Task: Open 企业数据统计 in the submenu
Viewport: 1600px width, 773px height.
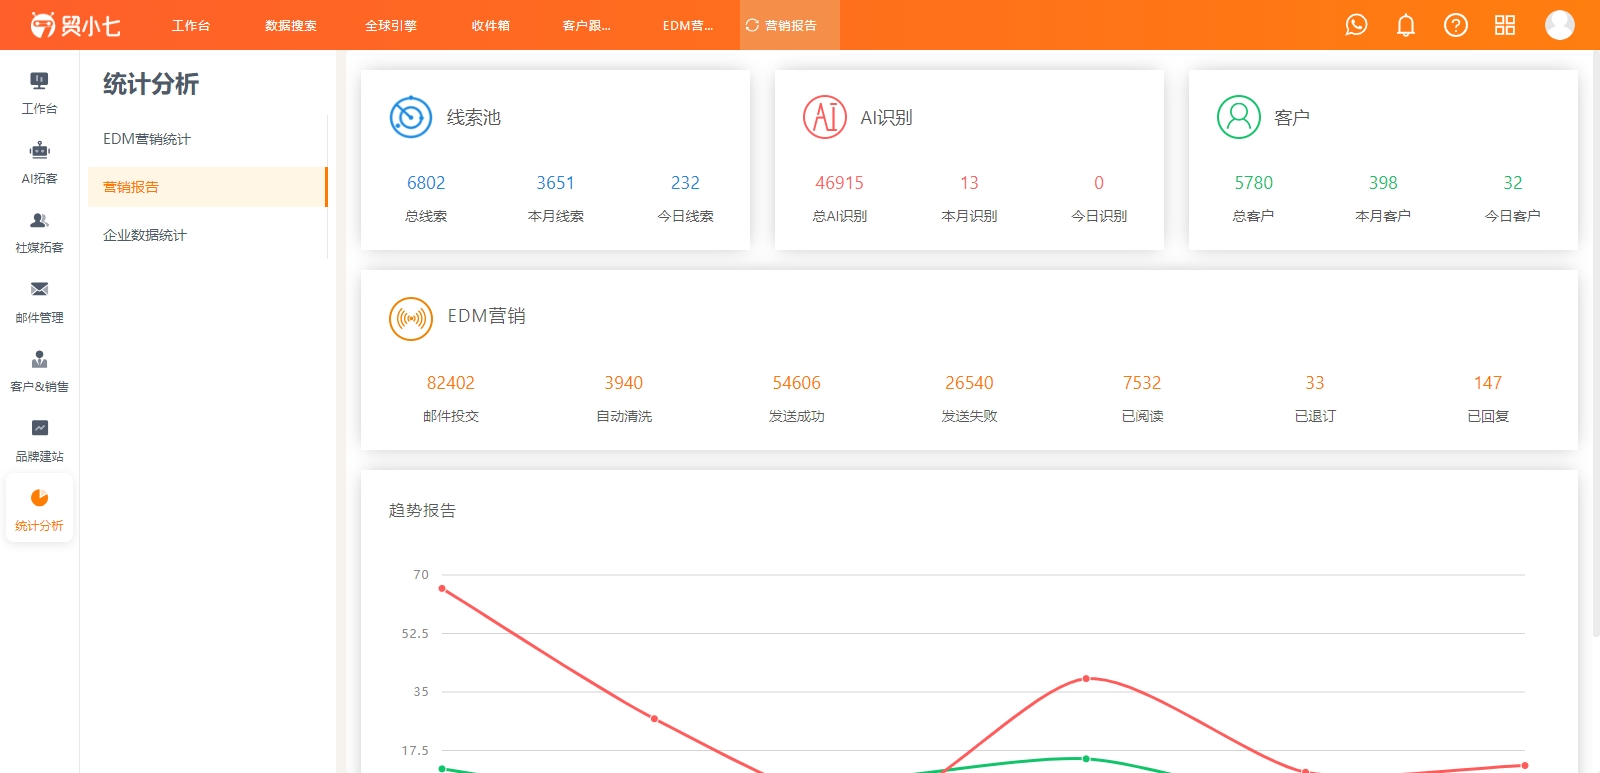Action: click(207, 235)
